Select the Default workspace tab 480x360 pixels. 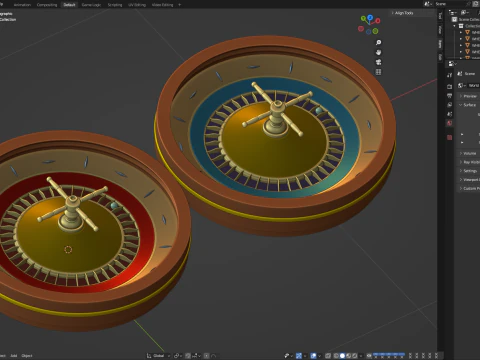69,5
